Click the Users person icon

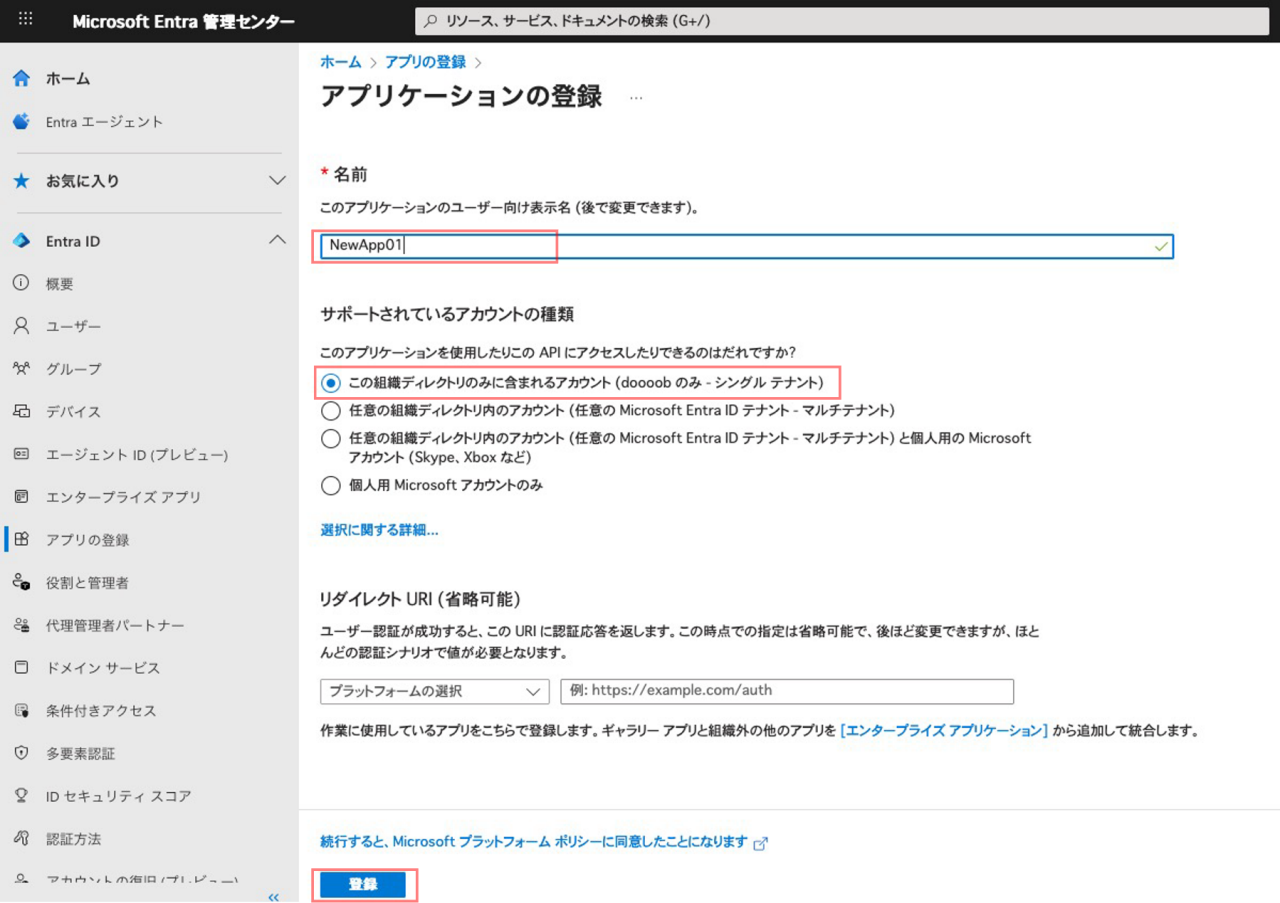point(21,327)
